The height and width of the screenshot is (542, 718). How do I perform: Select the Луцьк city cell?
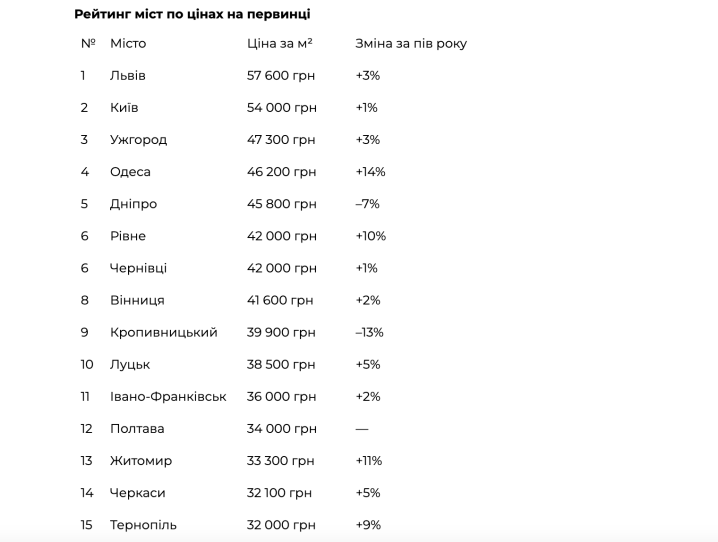[130, 364]
